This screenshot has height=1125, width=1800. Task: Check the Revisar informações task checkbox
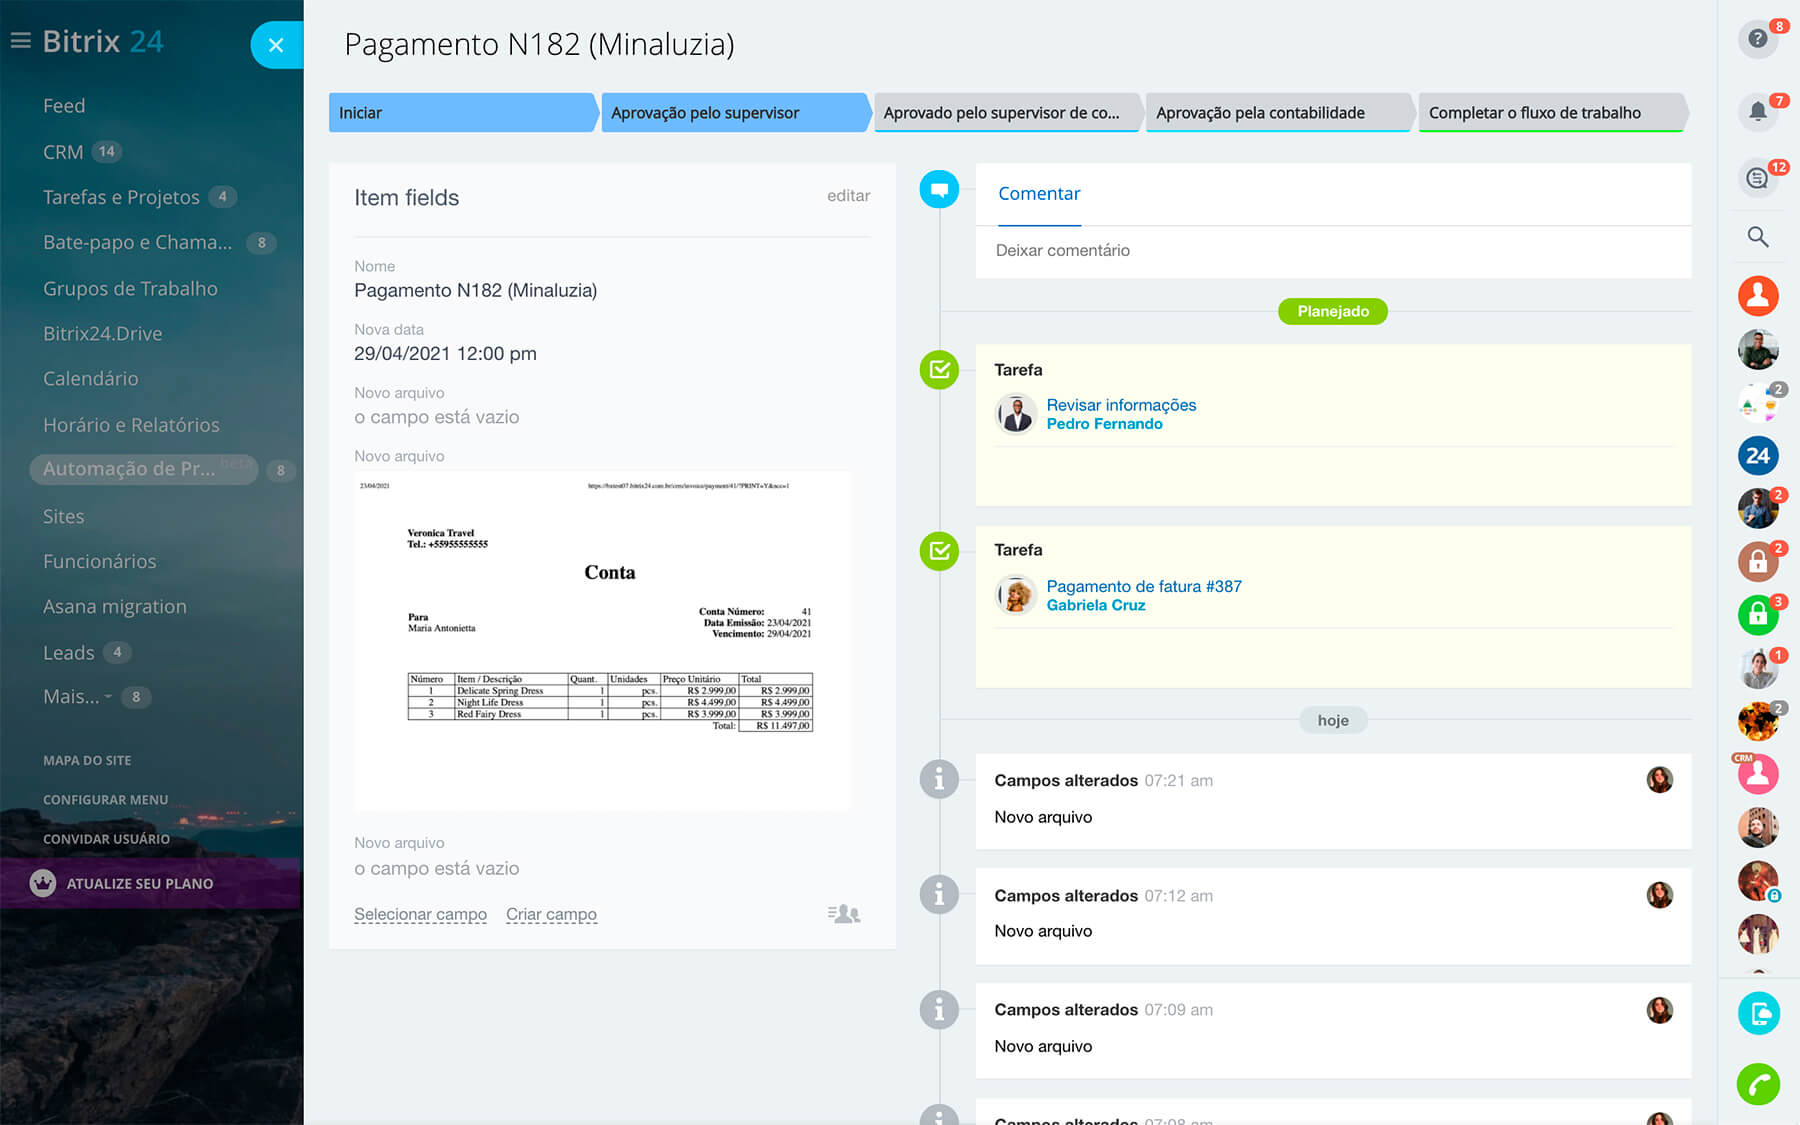(939, 370)
